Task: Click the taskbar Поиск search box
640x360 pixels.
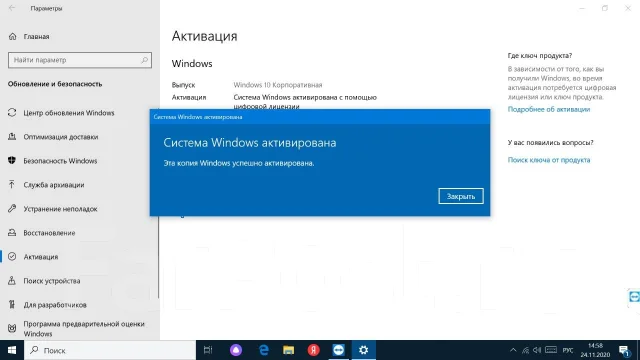Action: tap(110, 350)
